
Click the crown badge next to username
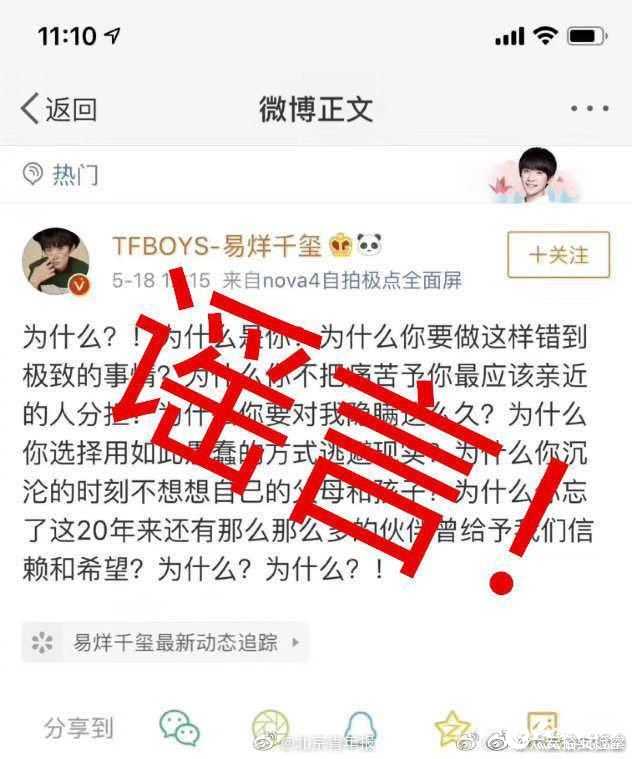coord(341,245)
